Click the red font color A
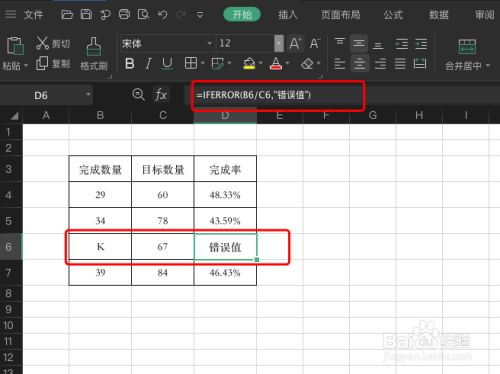Image resolution: width=500 pixels, height=374 pixels. coord(276,63)
